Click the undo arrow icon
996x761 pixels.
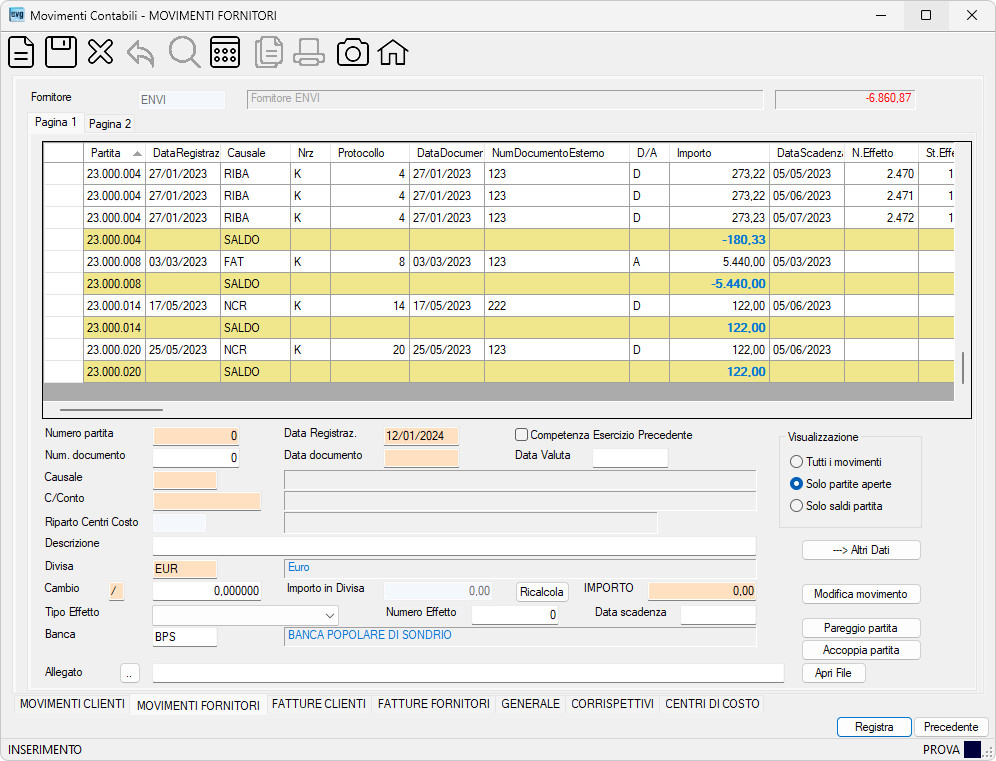(x=141, y=53)
